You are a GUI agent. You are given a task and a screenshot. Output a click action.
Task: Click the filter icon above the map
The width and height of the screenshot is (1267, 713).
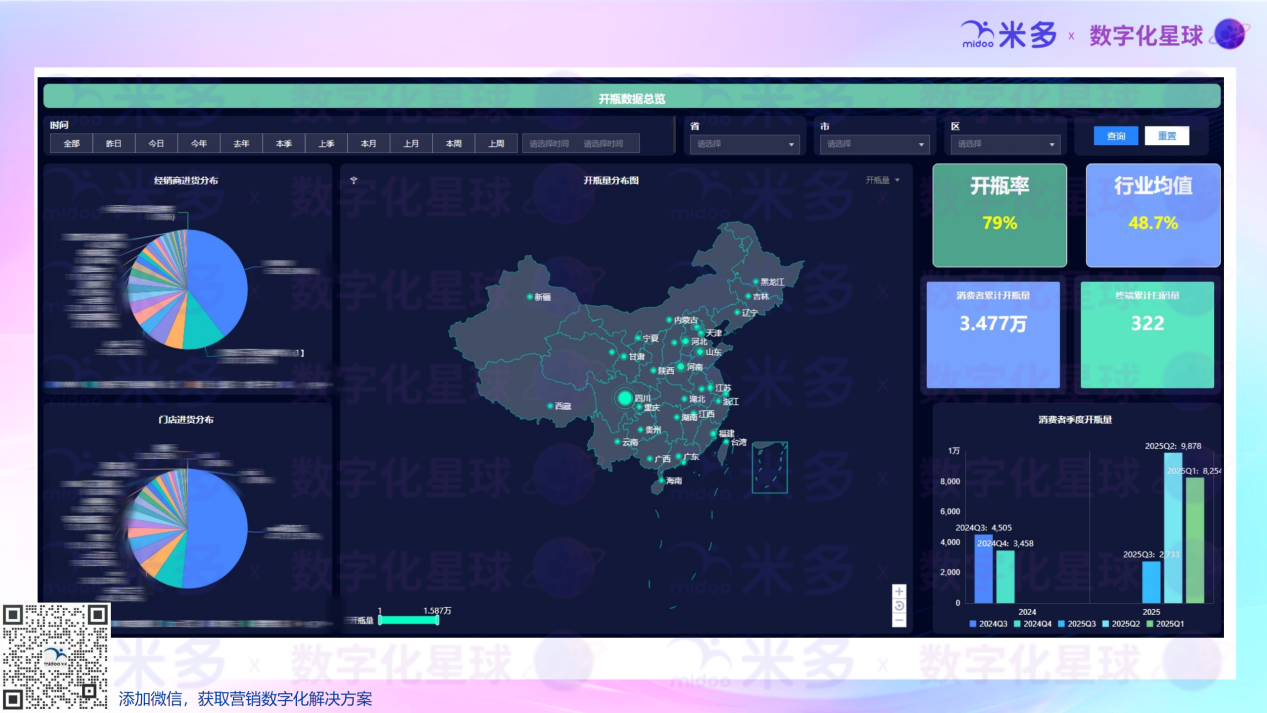coord(354,181)
